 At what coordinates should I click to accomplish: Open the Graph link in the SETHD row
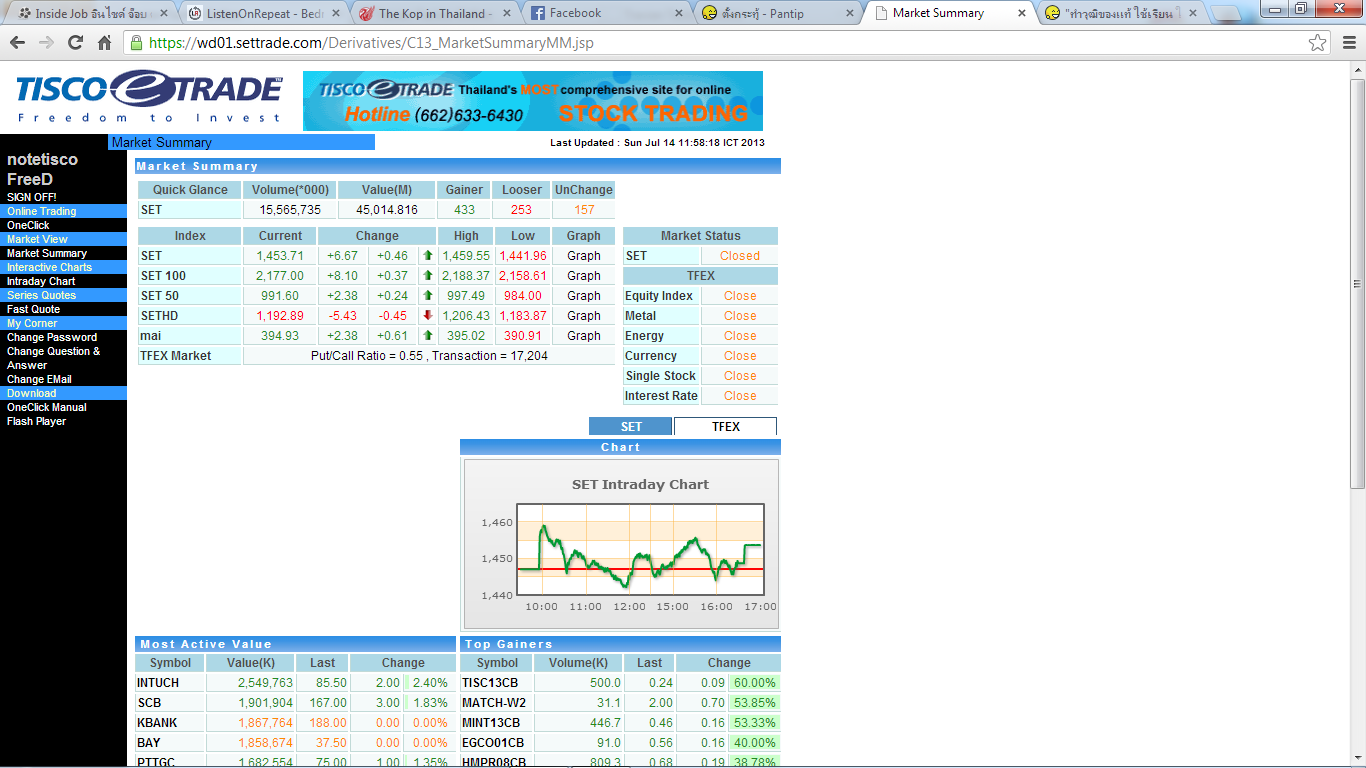584,316
